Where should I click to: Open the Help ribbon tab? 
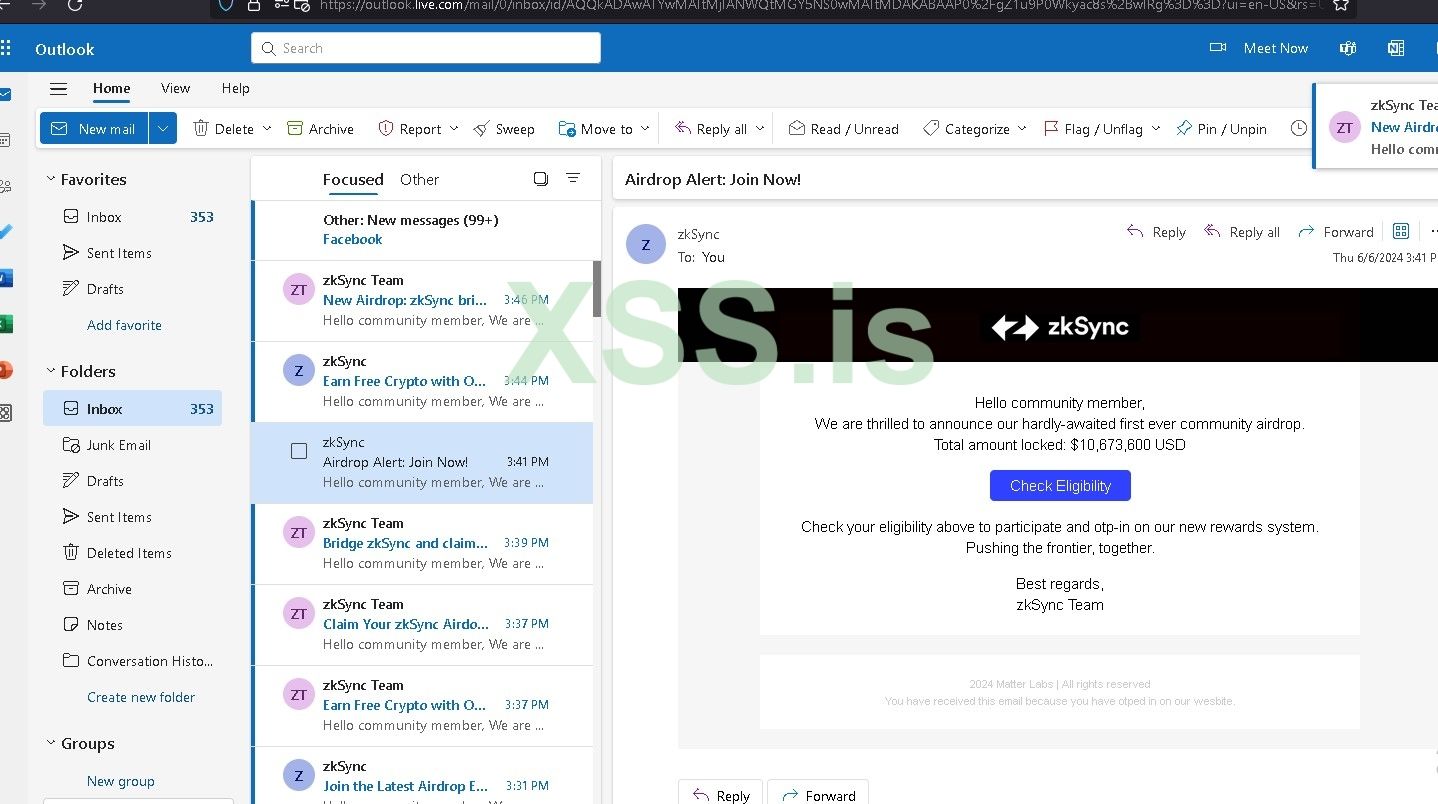point(236,88)
